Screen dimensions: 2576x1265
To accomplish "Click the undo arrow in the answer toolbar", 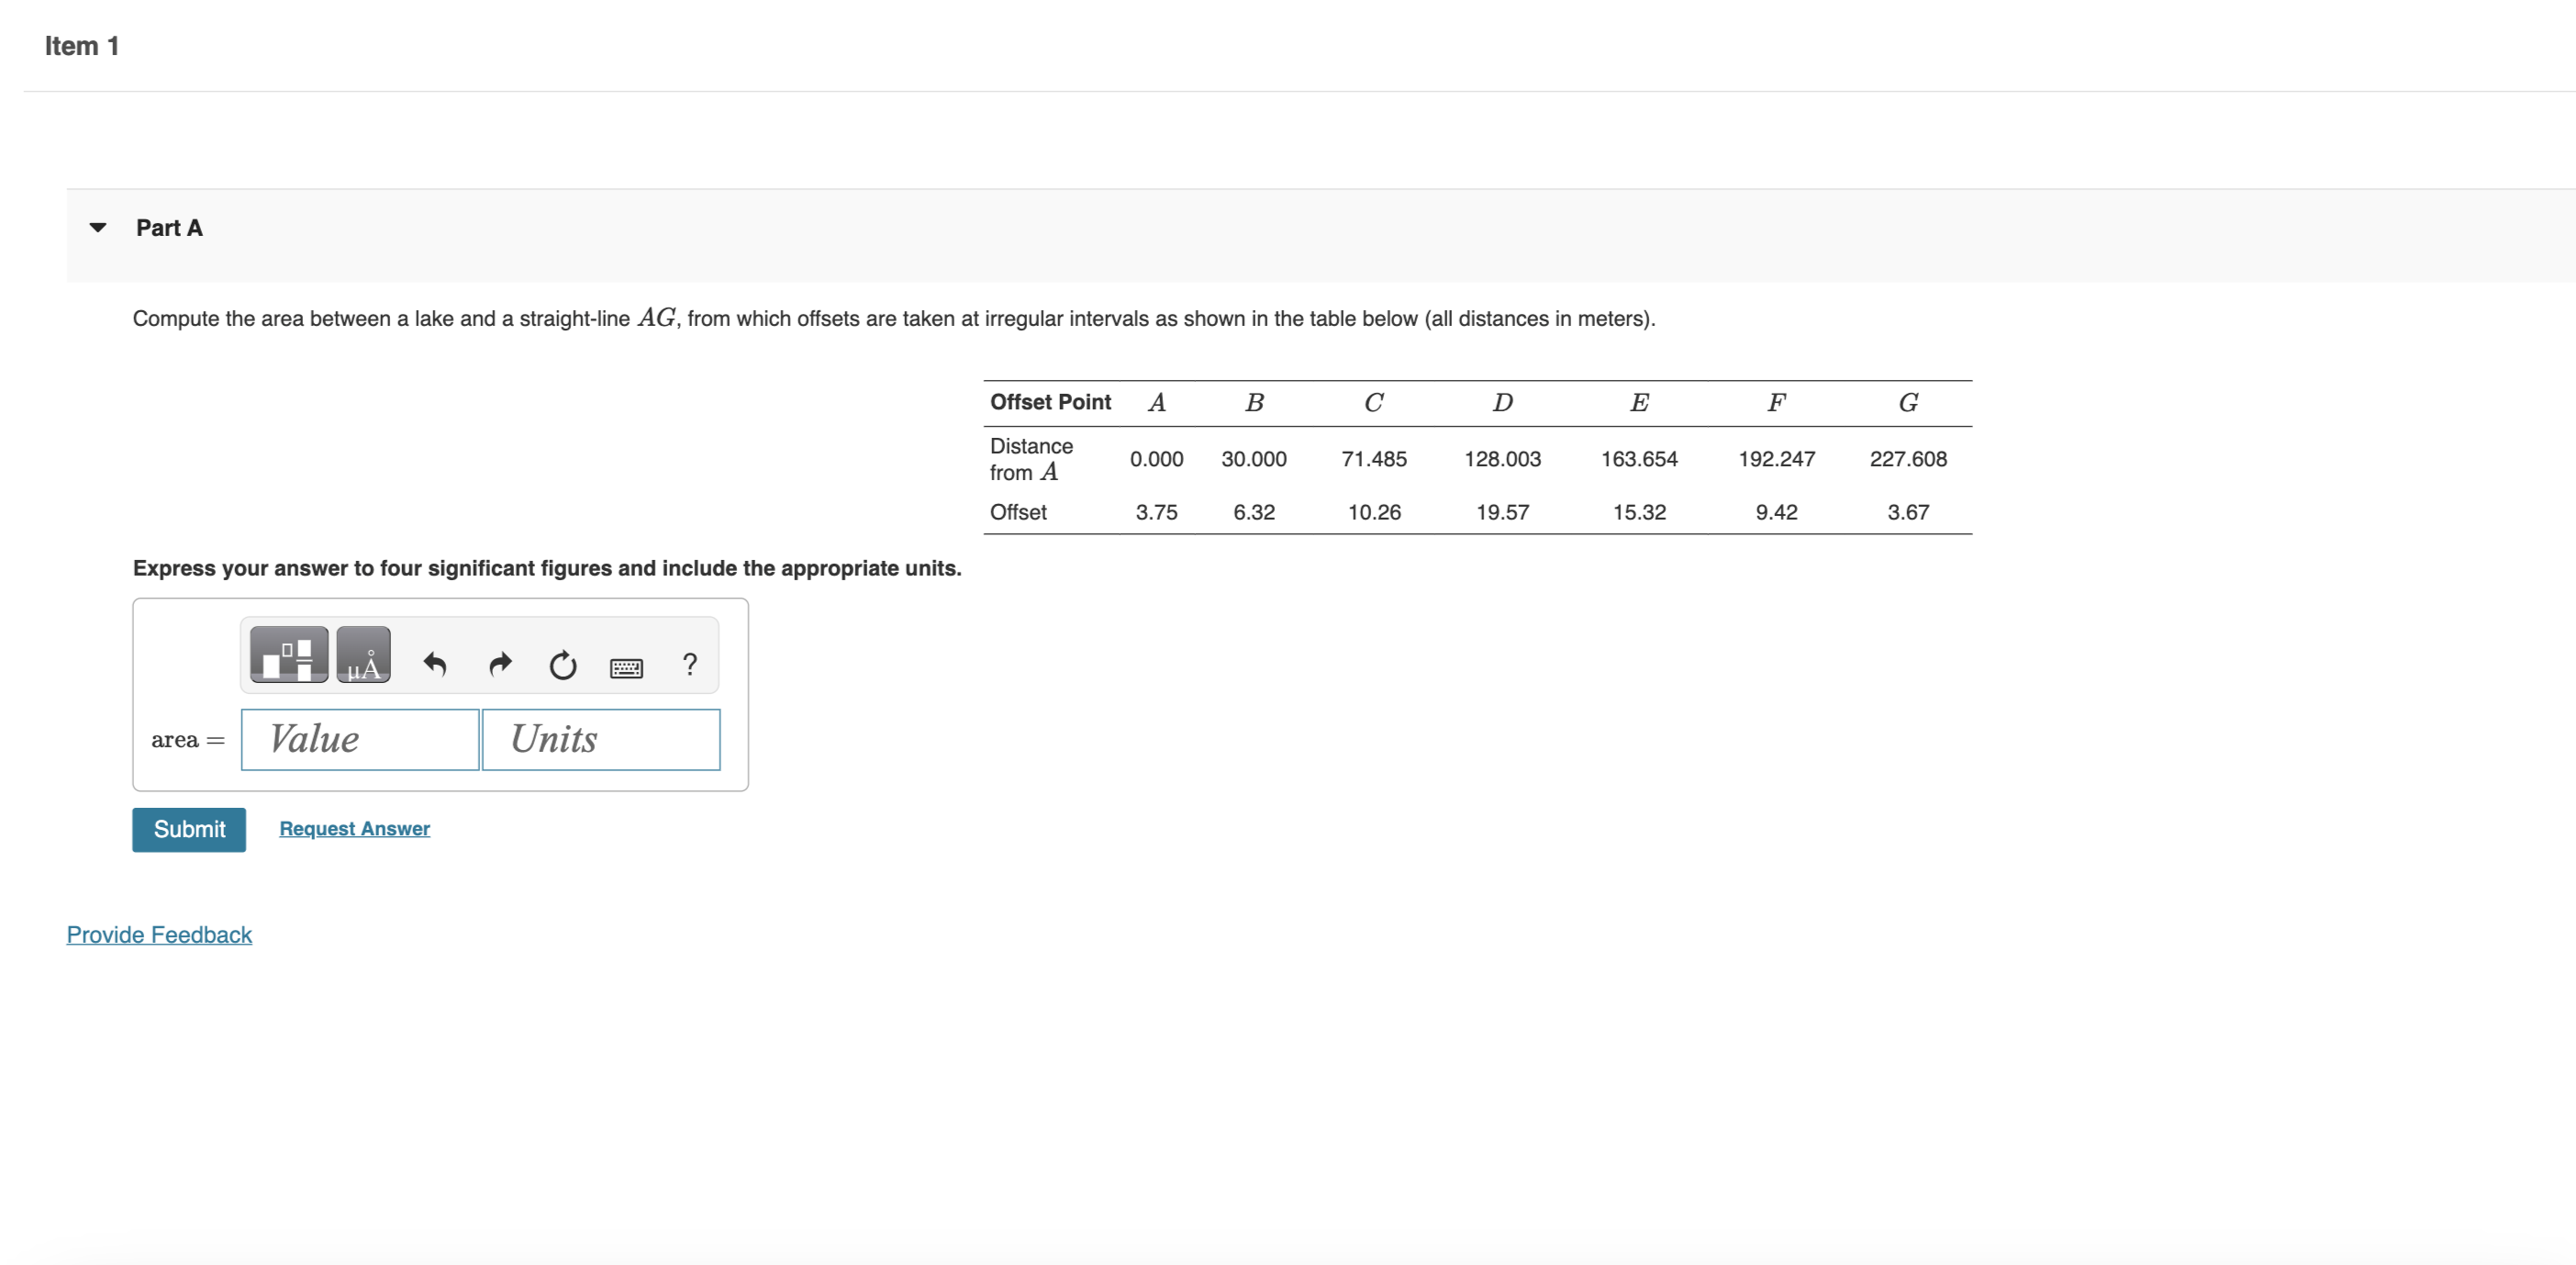I will [x=436, y=664].
